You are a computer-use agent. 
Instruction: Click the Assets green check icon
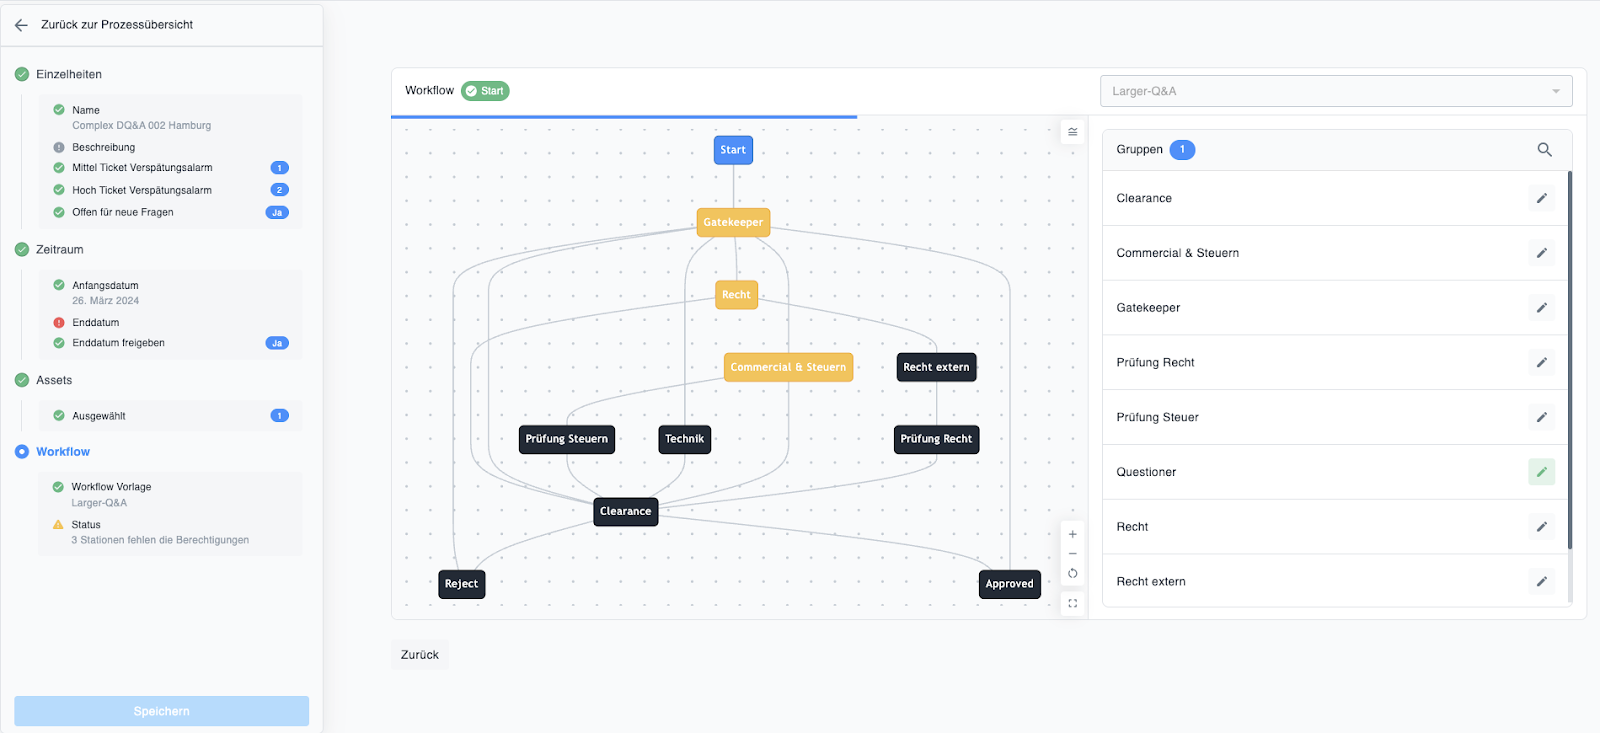click(22, 380)
